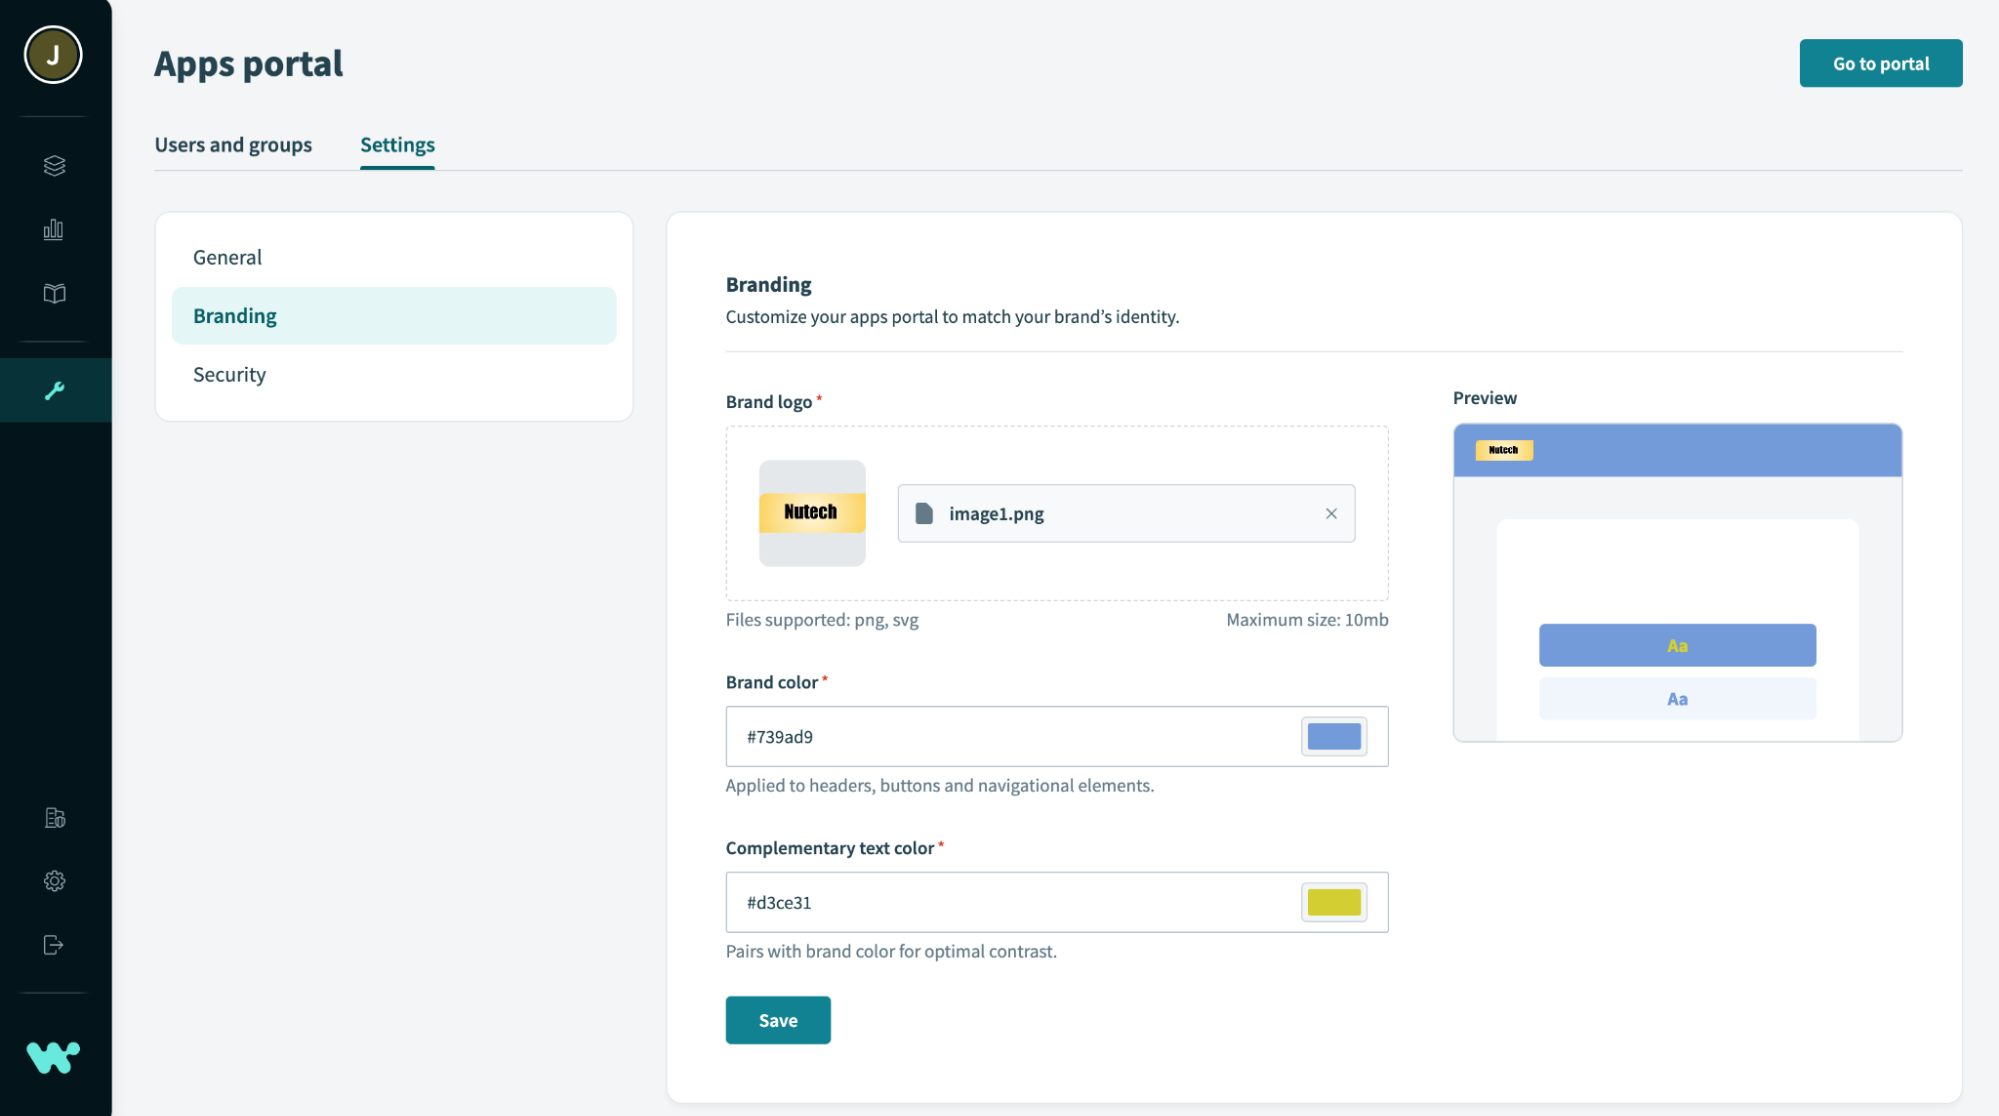Open the bar chart dashboard icon
Viewport: 1999px width, 1116px height.
(54, 230)
